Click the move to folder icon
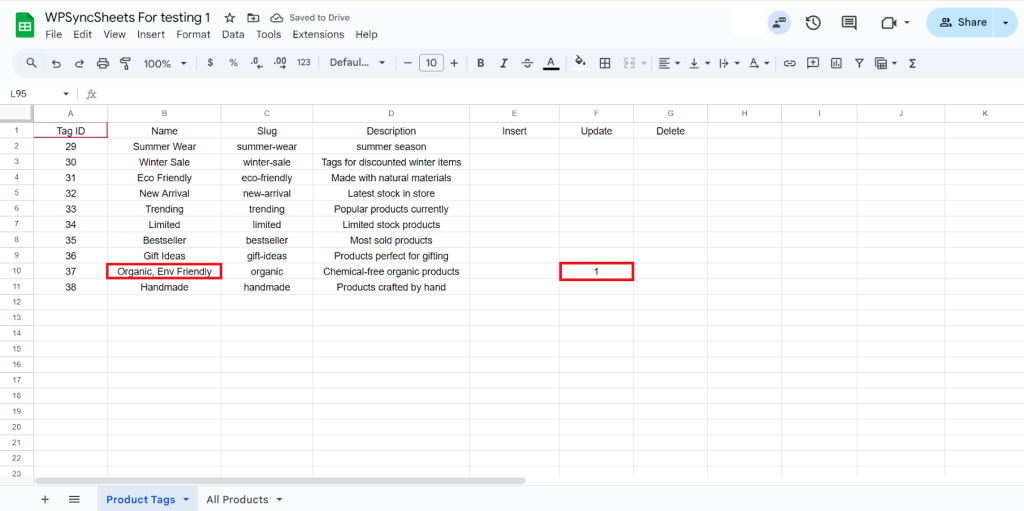This screenshot has width=1024, height=511. tap(253, 18)
